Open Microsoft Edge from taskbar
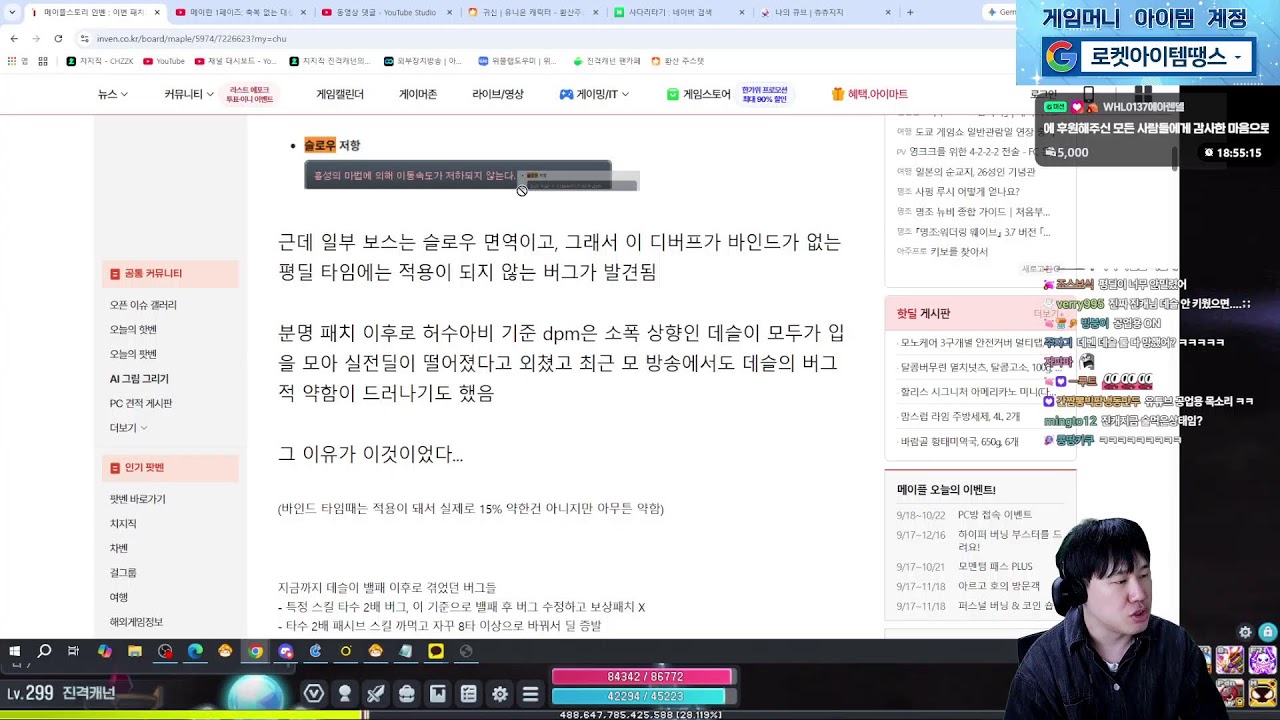Image resolution: width=1280 pixels, height=720 pixels. pyautogui.click(x=195, y=651)
